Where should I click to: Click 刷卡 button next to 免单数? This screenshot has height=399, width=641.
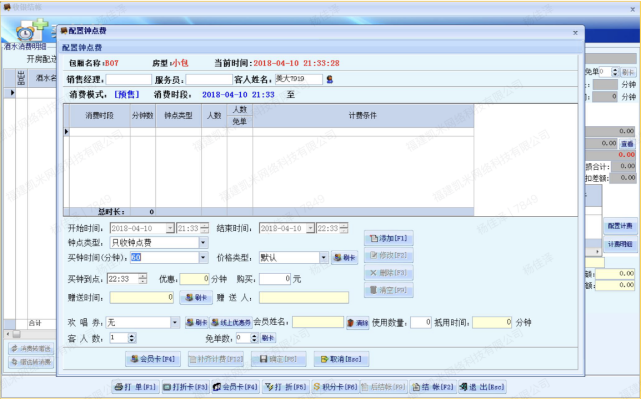(x=268, y=338)
